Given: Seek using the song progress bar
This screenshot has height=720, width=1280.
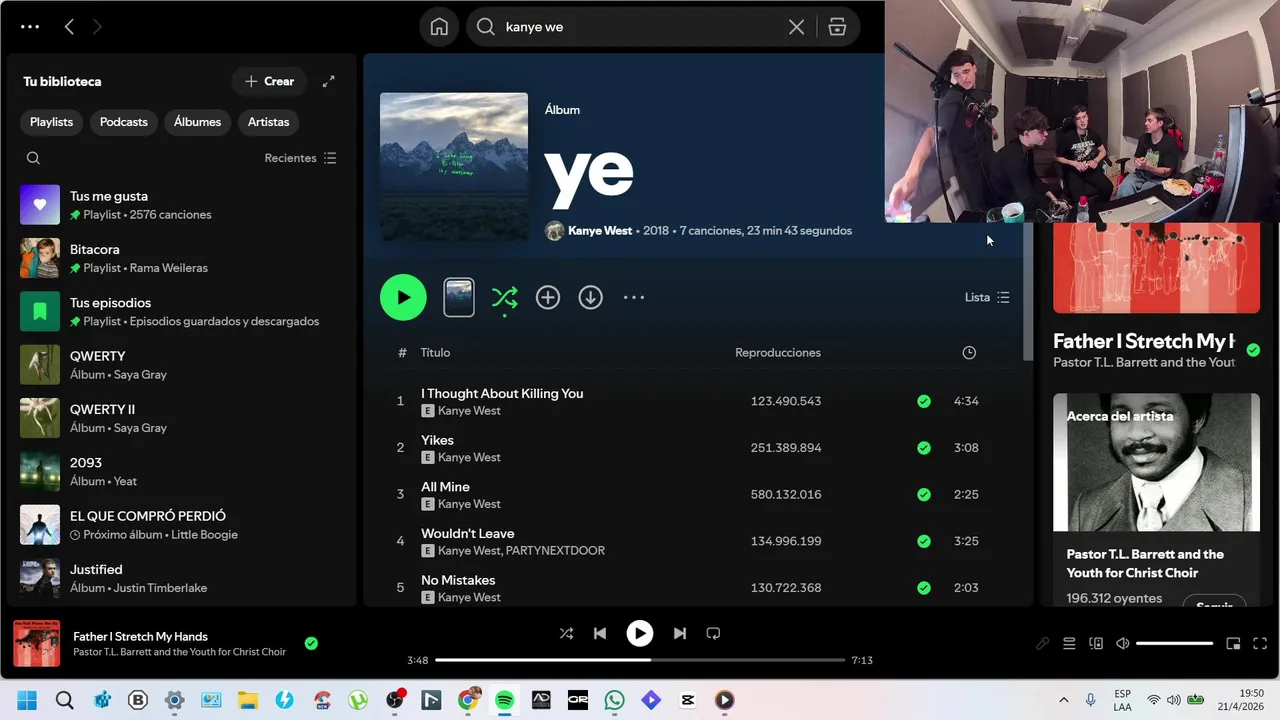Looking at the screenshot, I should (x=640, y=660).
